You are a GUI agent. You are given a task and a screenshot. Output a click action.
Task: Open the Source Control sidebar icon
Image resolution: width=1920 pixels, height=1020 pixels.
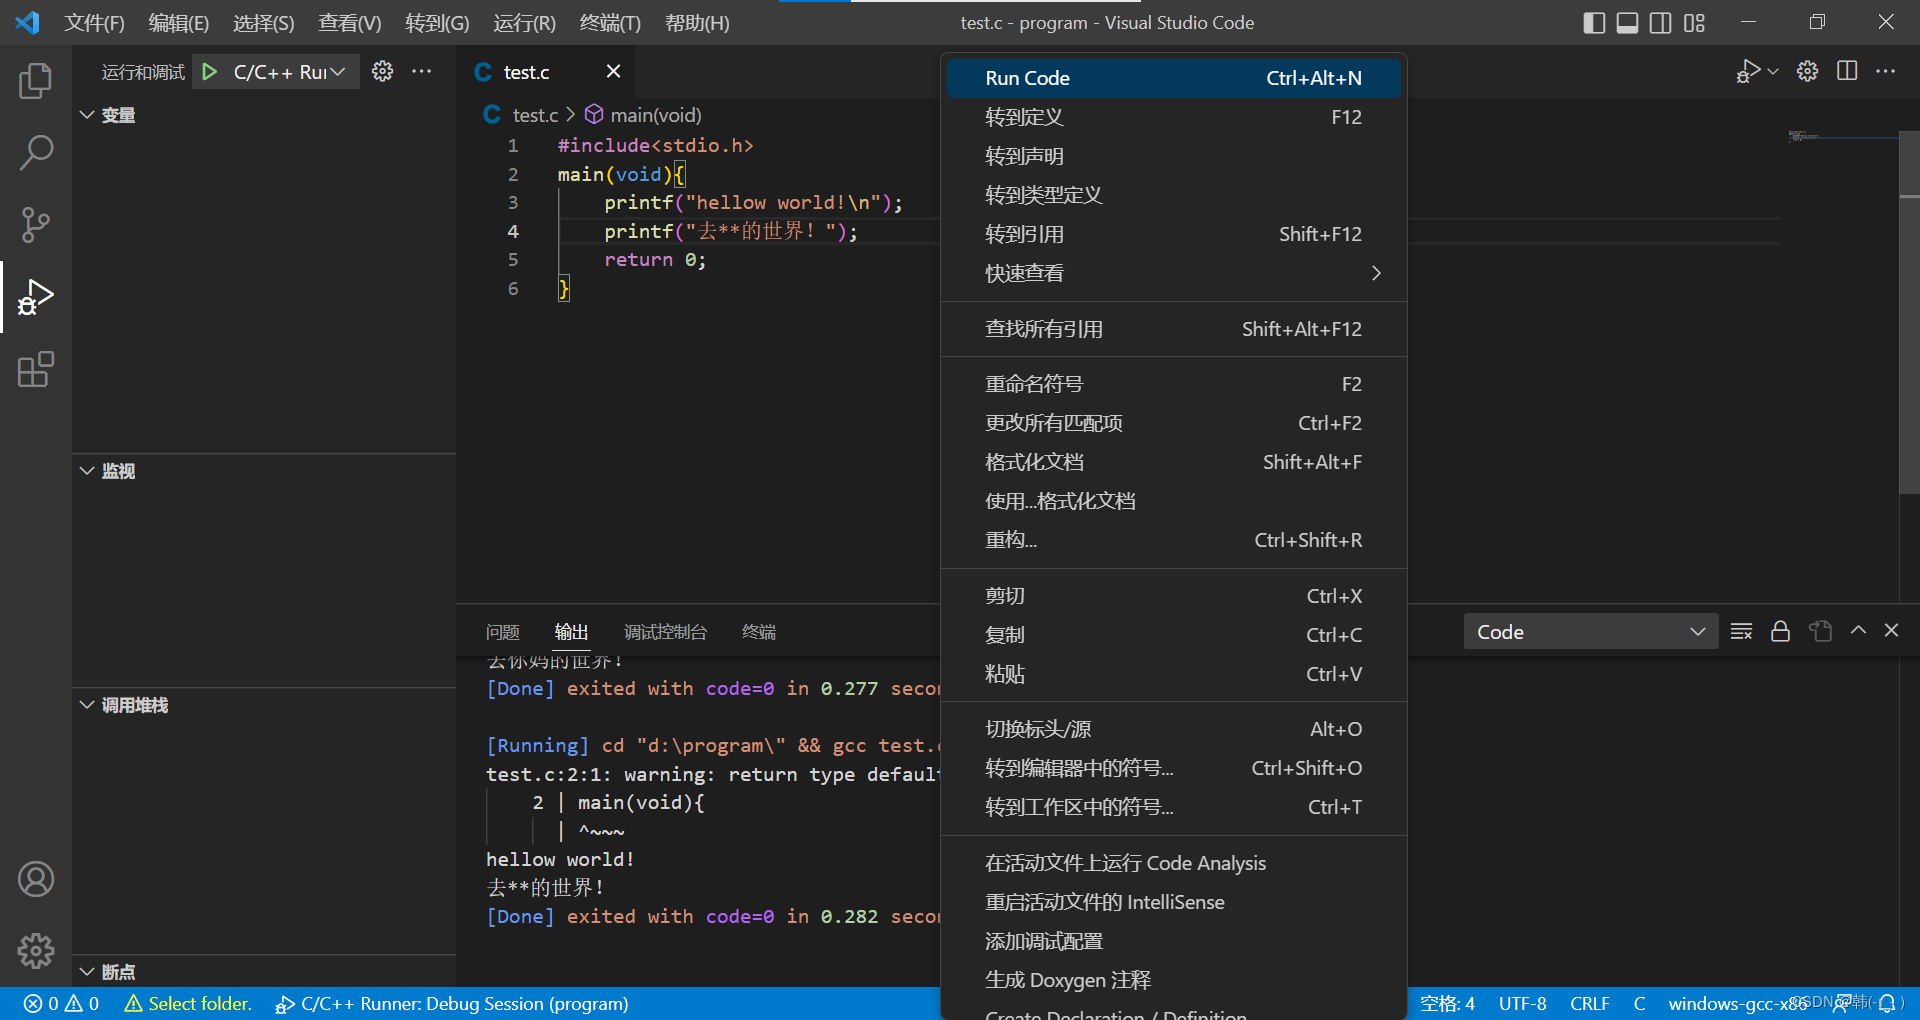(36, 224)
